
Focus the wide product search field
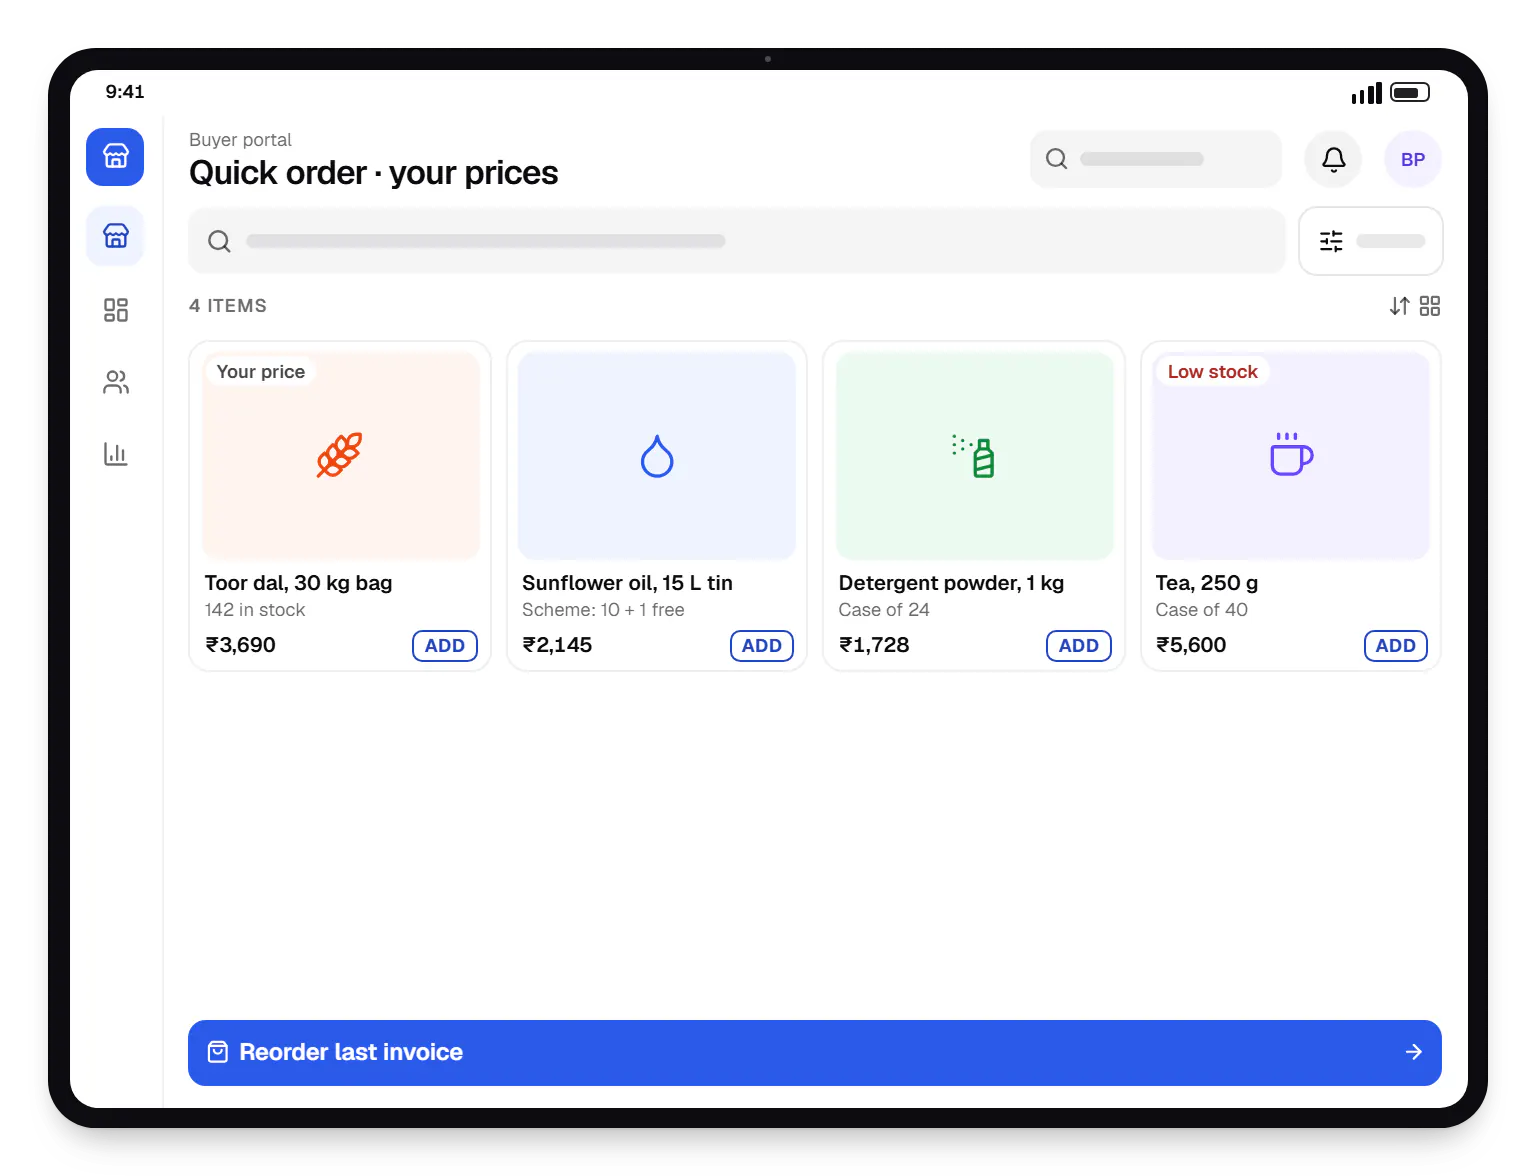737,241
